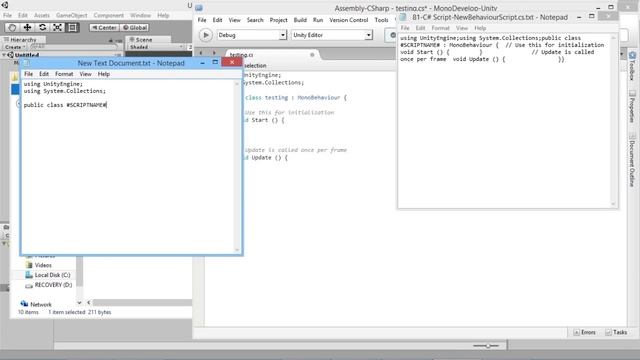The height and width of the screenshot is (360, 640).
Task: Select Local Disk (C:) in Explorer sidebar
Action: point(48,275)
